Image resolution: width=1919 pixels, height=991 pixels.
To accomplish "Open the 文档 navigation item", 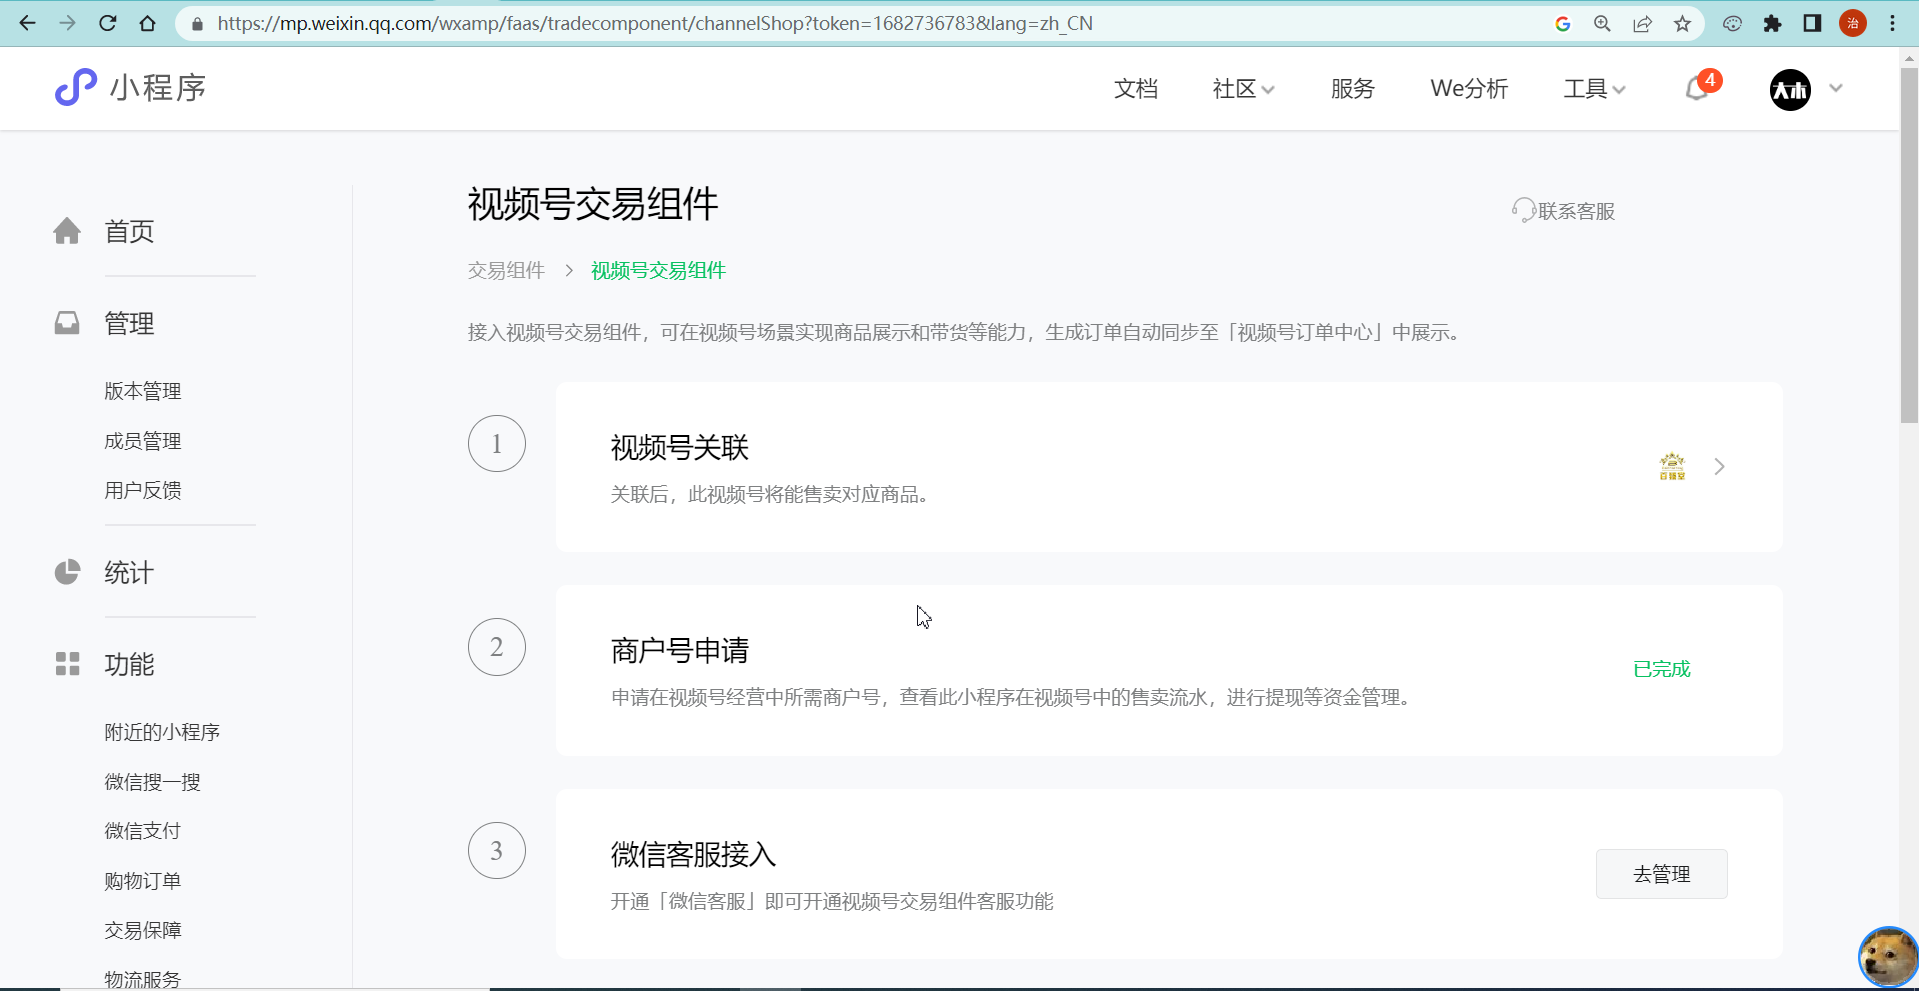I will pos(1136,89).
